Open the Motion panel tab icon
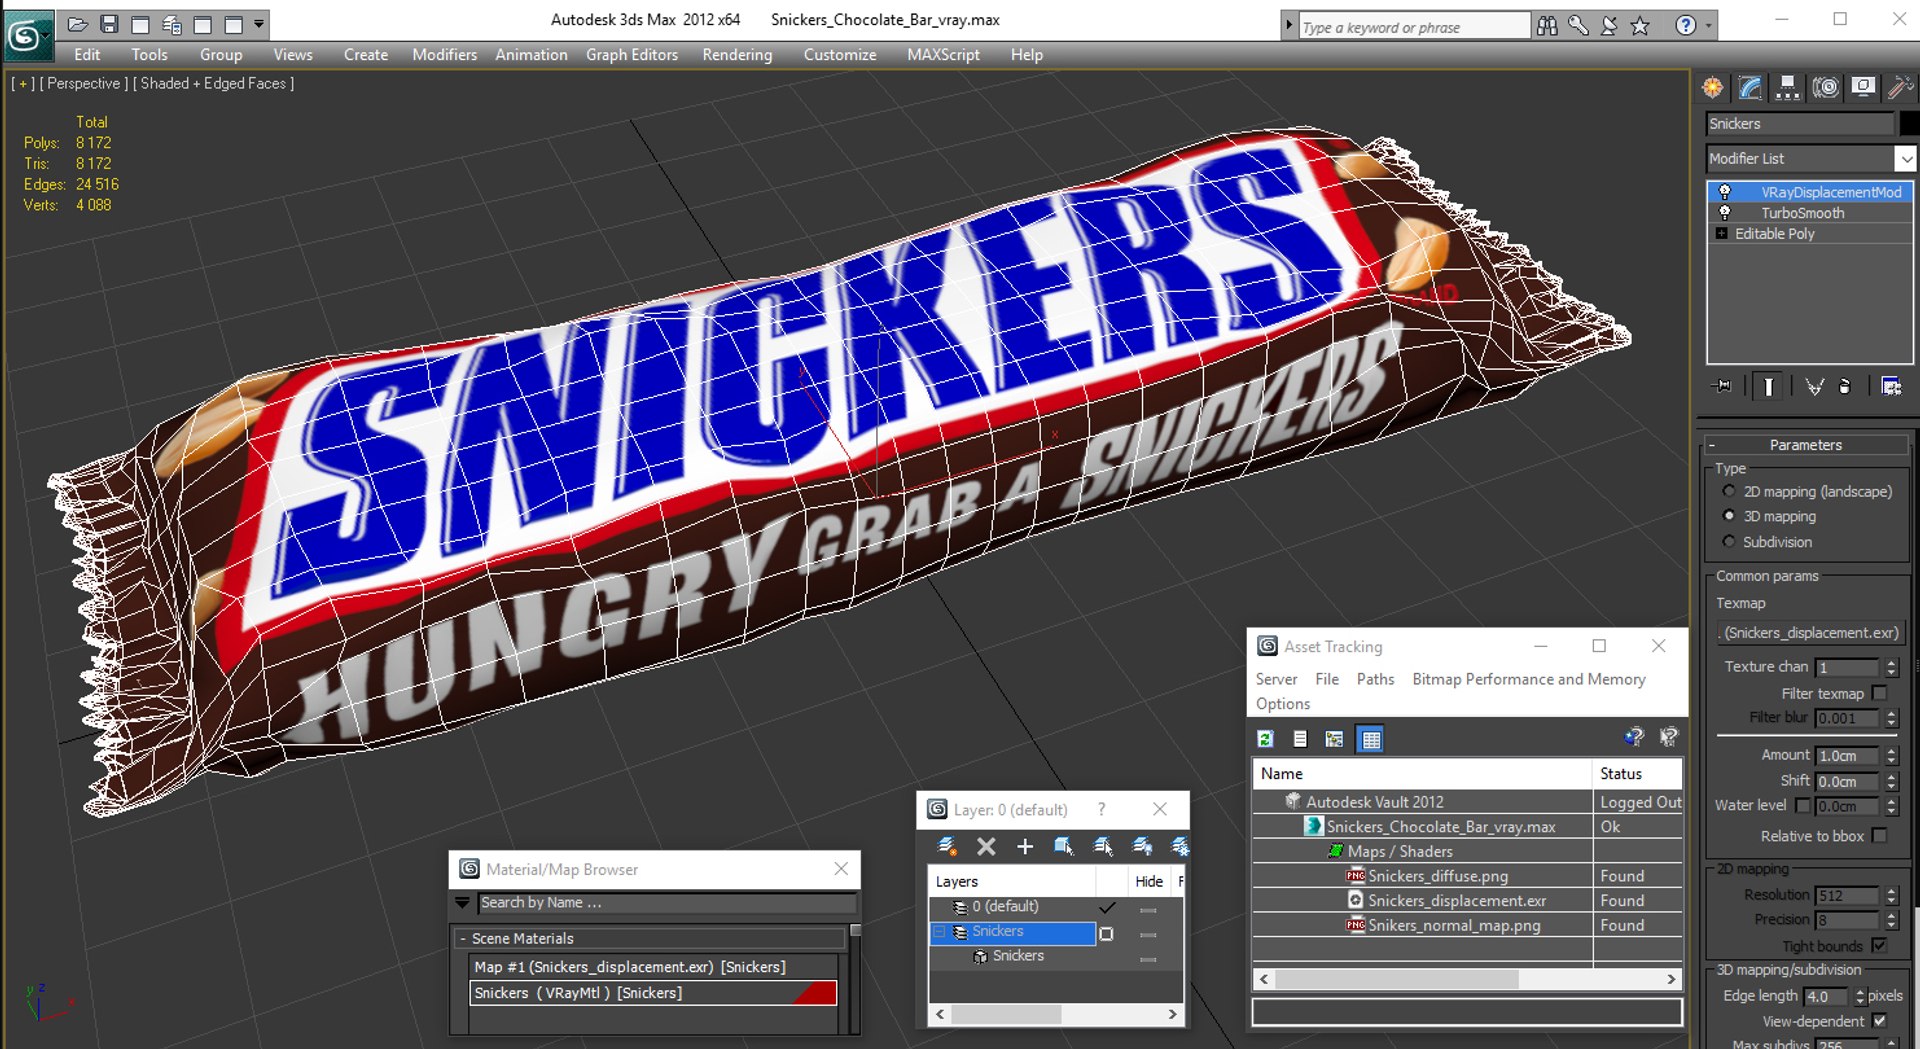The height and width of the screenshot is (1049, 1920). tap(1825, 88)
